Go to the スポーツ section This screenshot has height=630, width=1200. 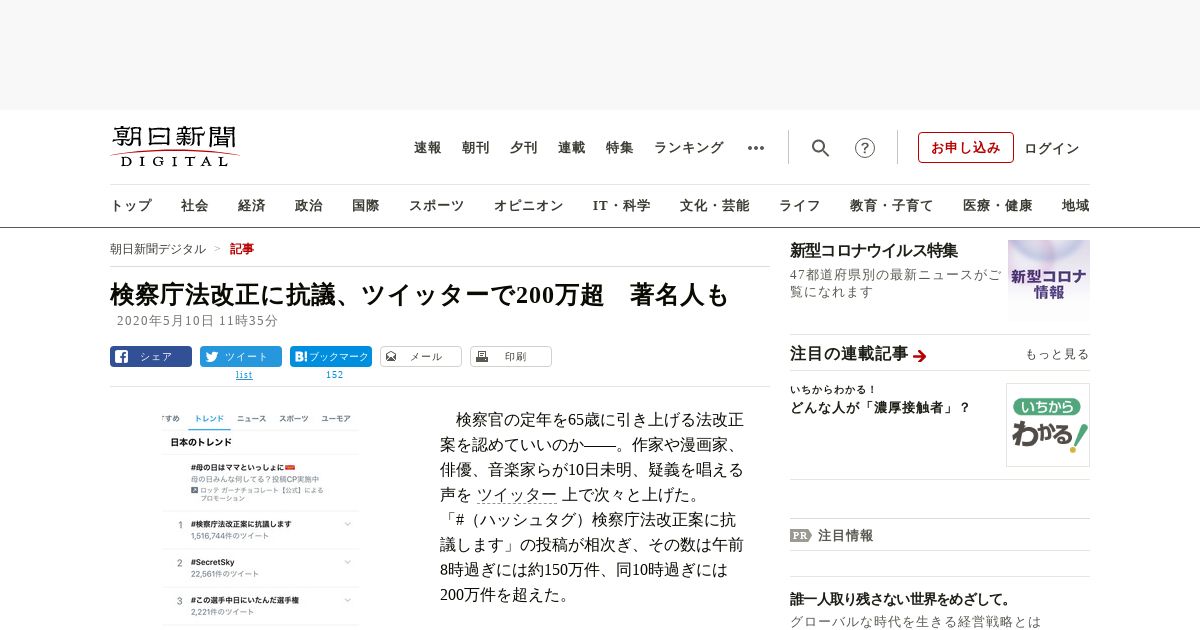(436, 206)
